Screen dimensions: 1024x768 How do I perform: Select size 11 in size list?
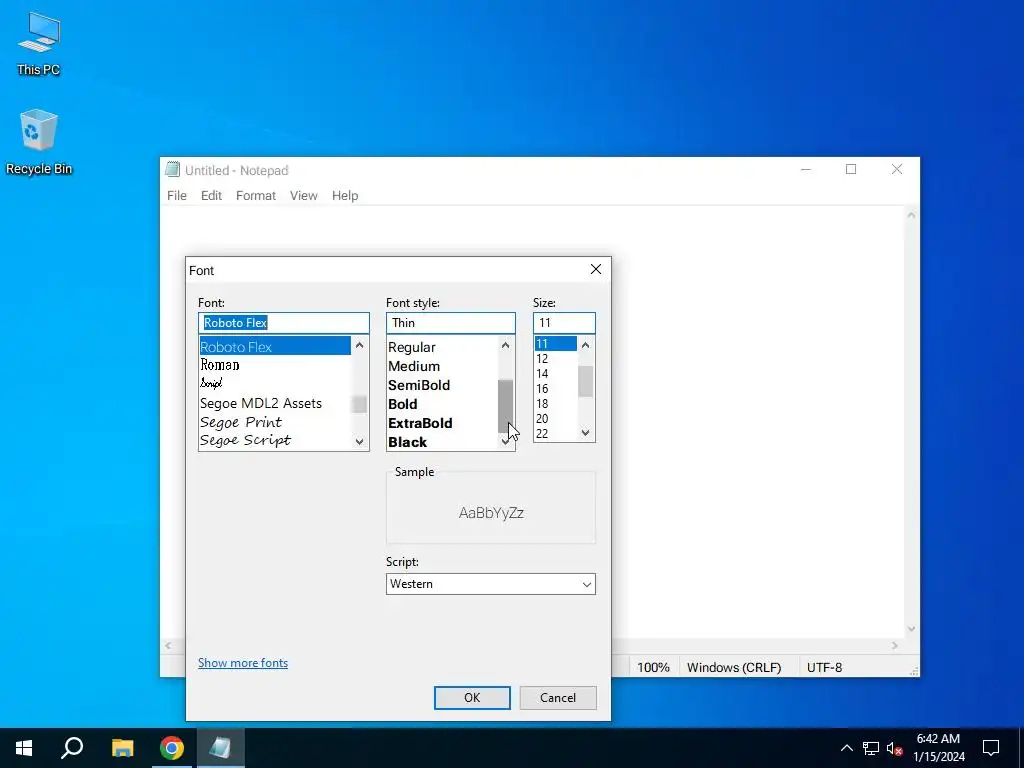tap(556, 344)
